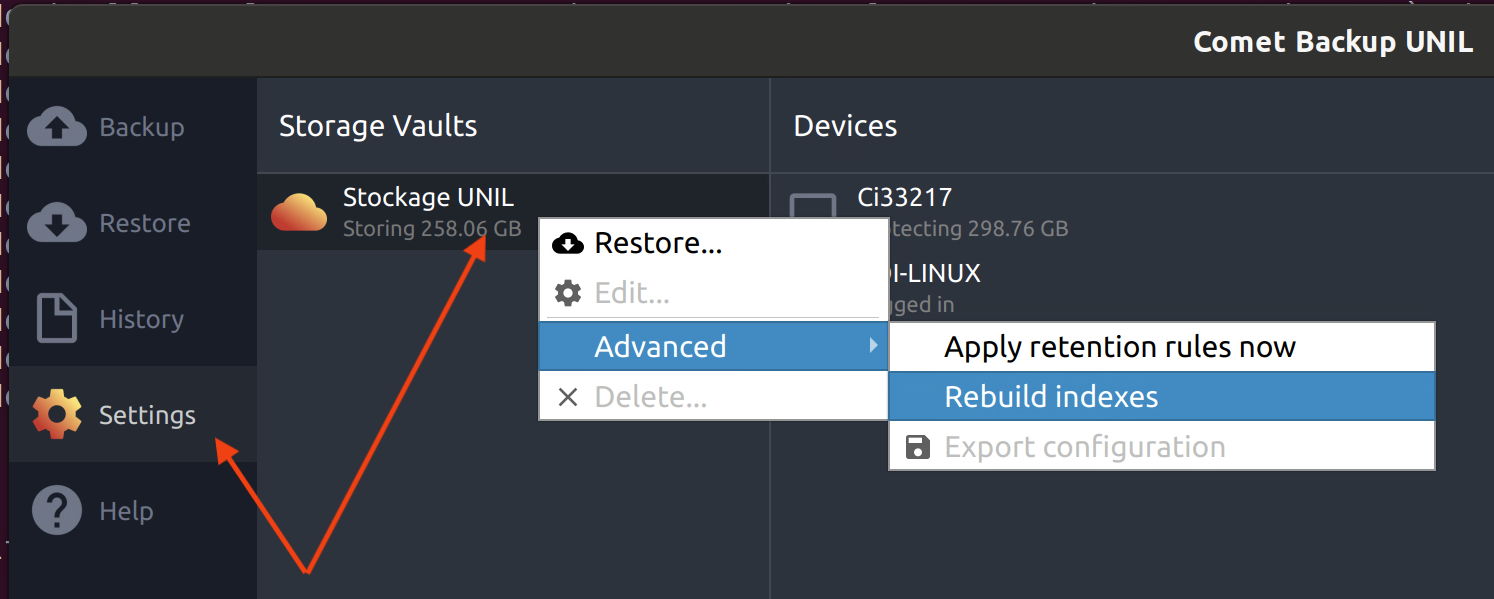Select the Stockage UNIL storage vault name
The image size is (1494, 599).
pos(428,197)
